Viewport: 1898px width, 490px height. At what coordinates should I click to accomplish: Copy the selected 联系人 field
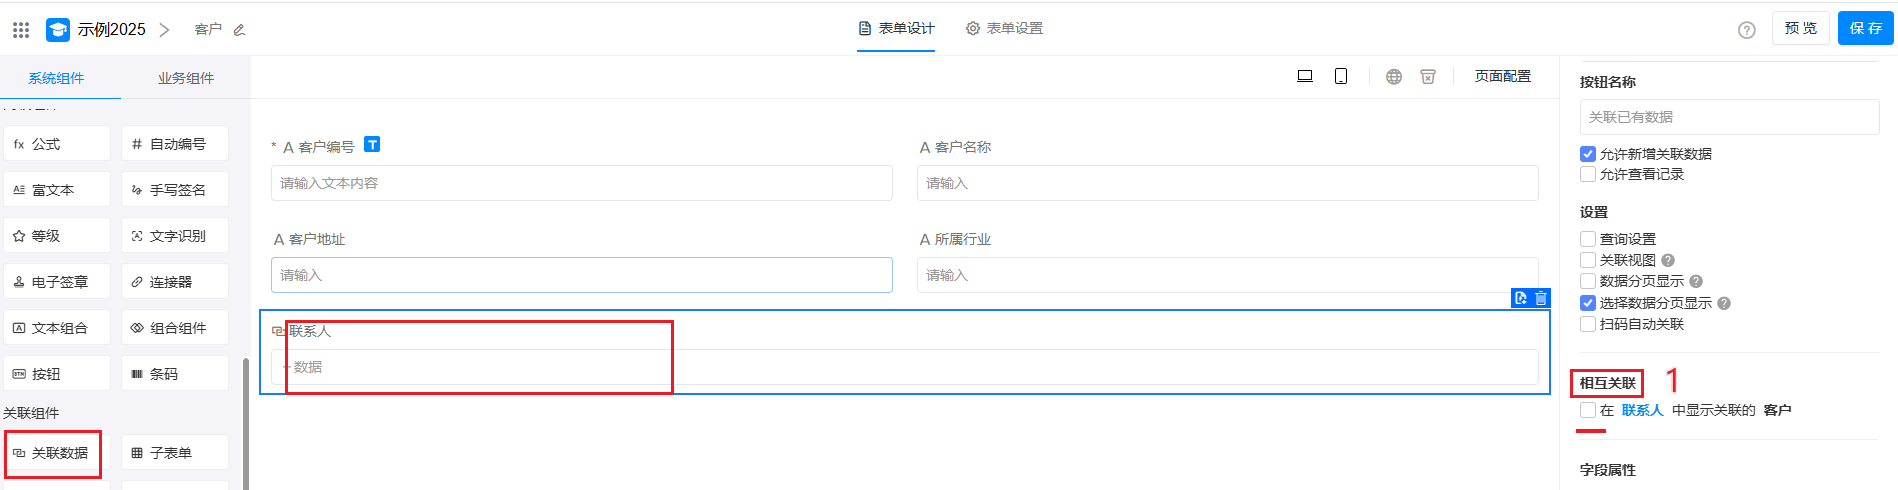[x=1521, y=298]
